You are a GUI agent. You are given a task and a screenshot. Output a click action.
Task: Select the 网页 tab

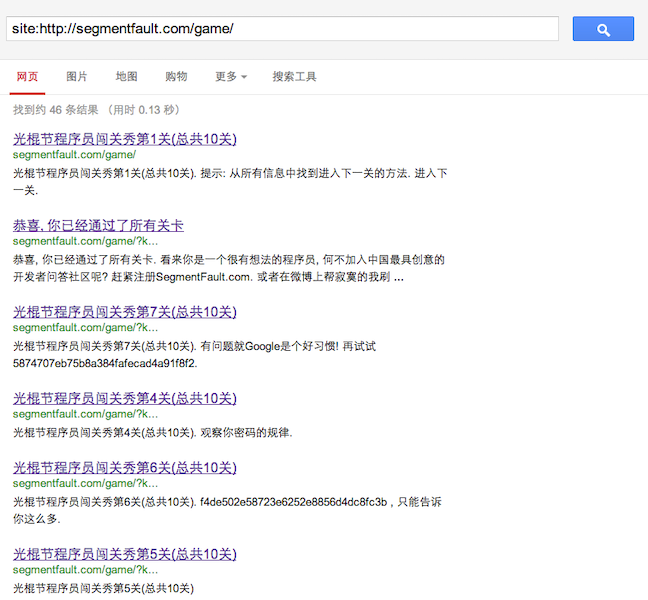tap(28, 77)
